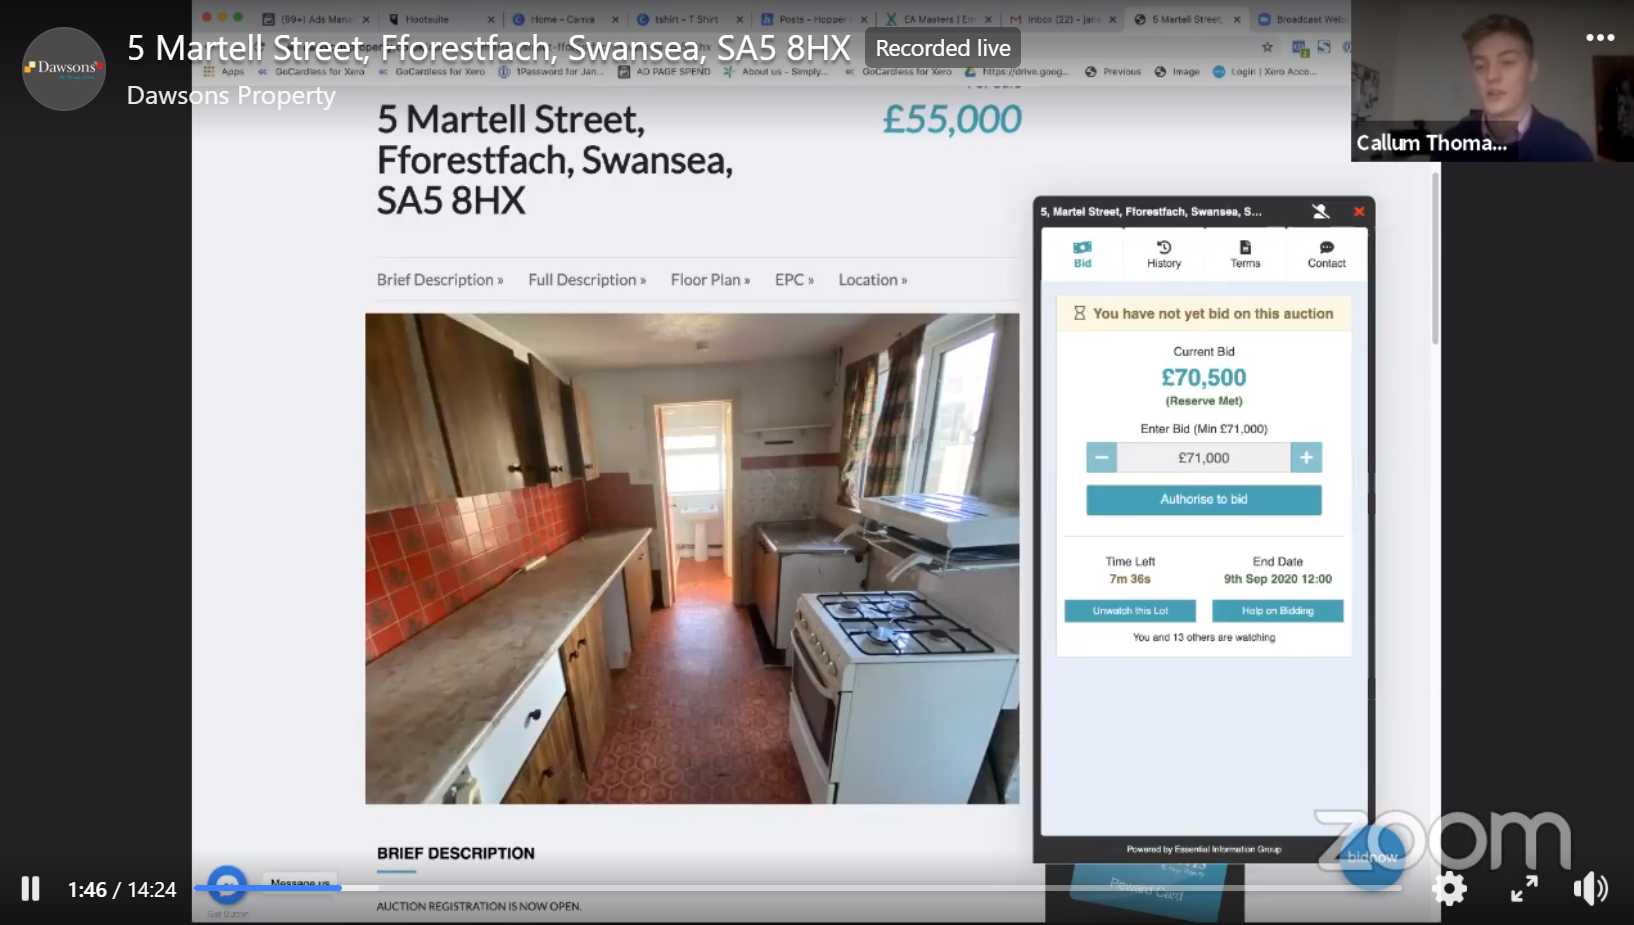This screenshot has height=925, width=1634.
Task: Jump to Brief Description section
Action: [440, 280]
